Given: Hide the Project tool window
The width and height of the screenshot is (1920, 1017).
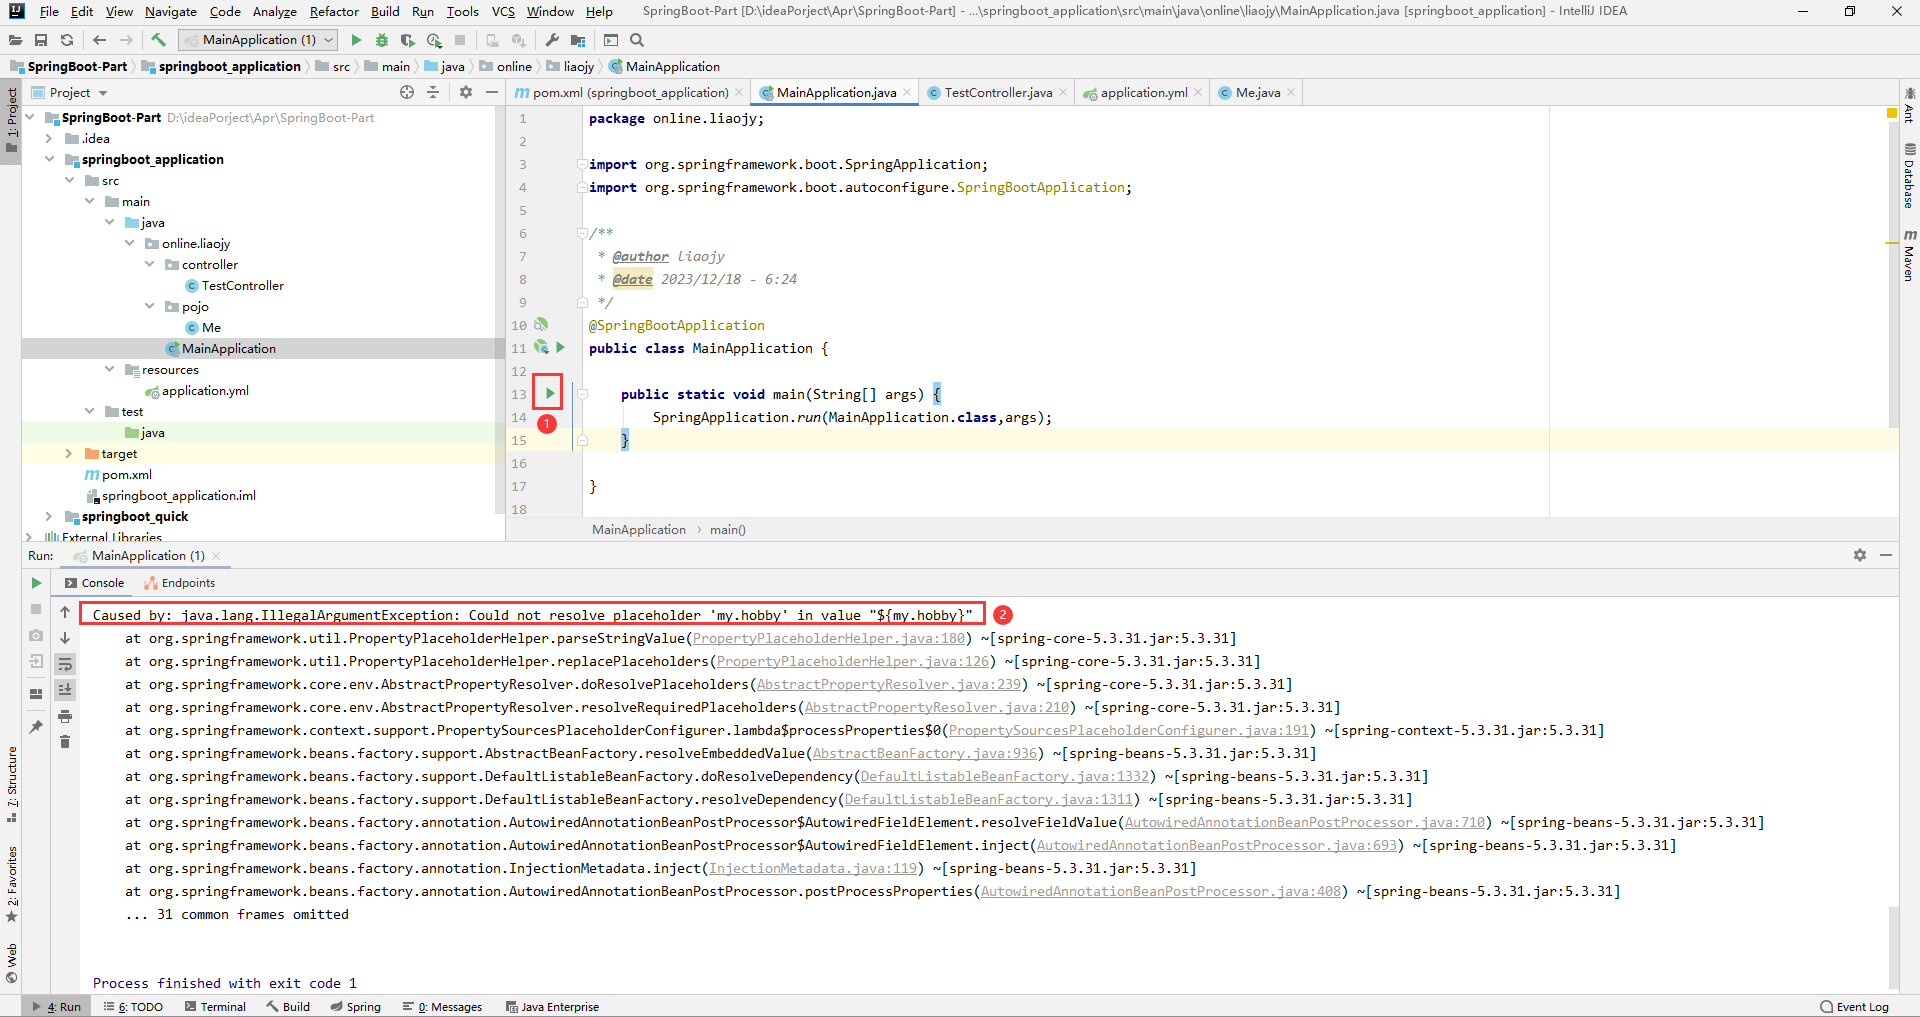Looking at the screenshot, I should [x=492, y=92].
